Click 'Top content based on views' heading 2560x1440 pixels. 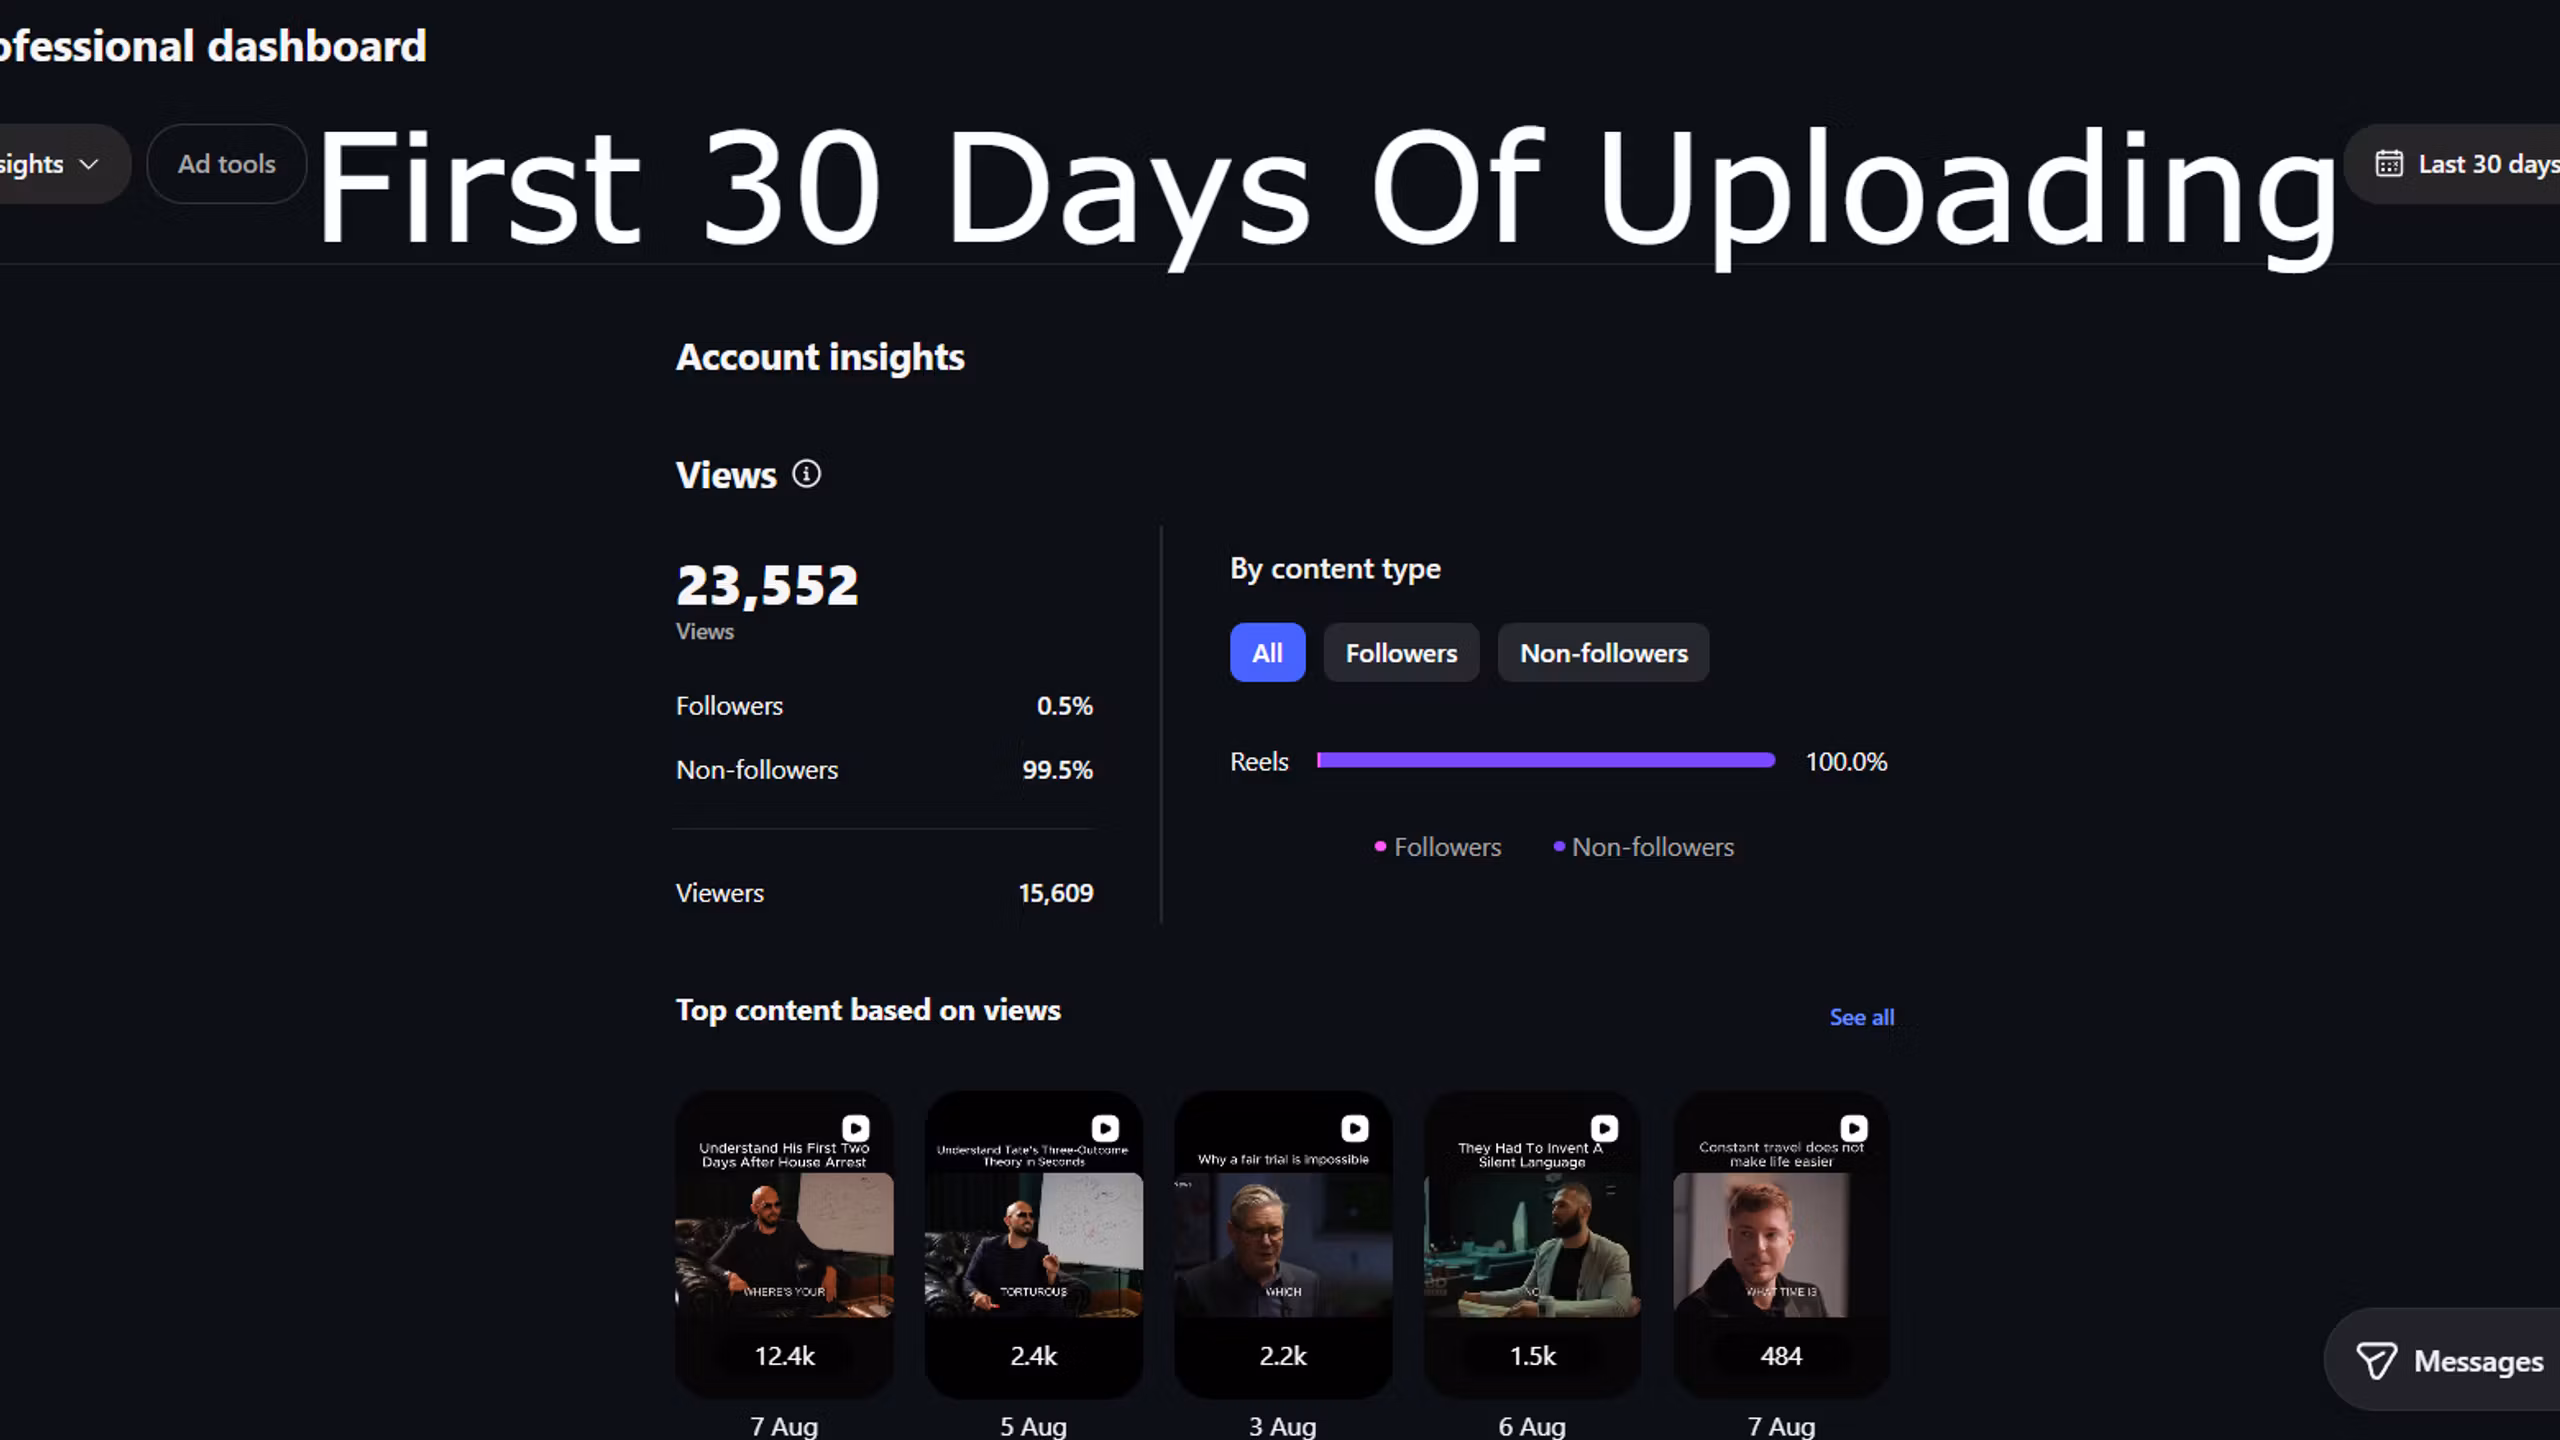[868, 1010]
